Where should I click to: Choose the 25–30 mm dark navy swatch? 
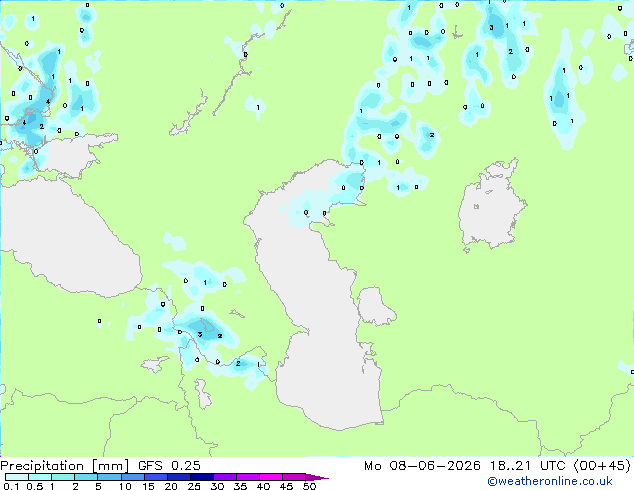pyautogui.click(x=201, y=477)
